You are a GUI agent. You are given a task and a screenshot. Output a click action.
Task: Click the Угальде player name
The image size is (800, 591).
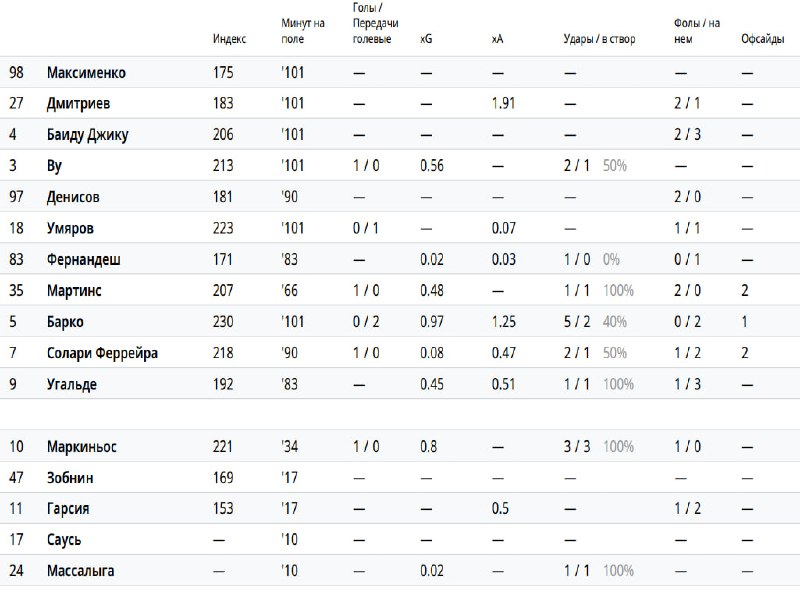point(72,383)
